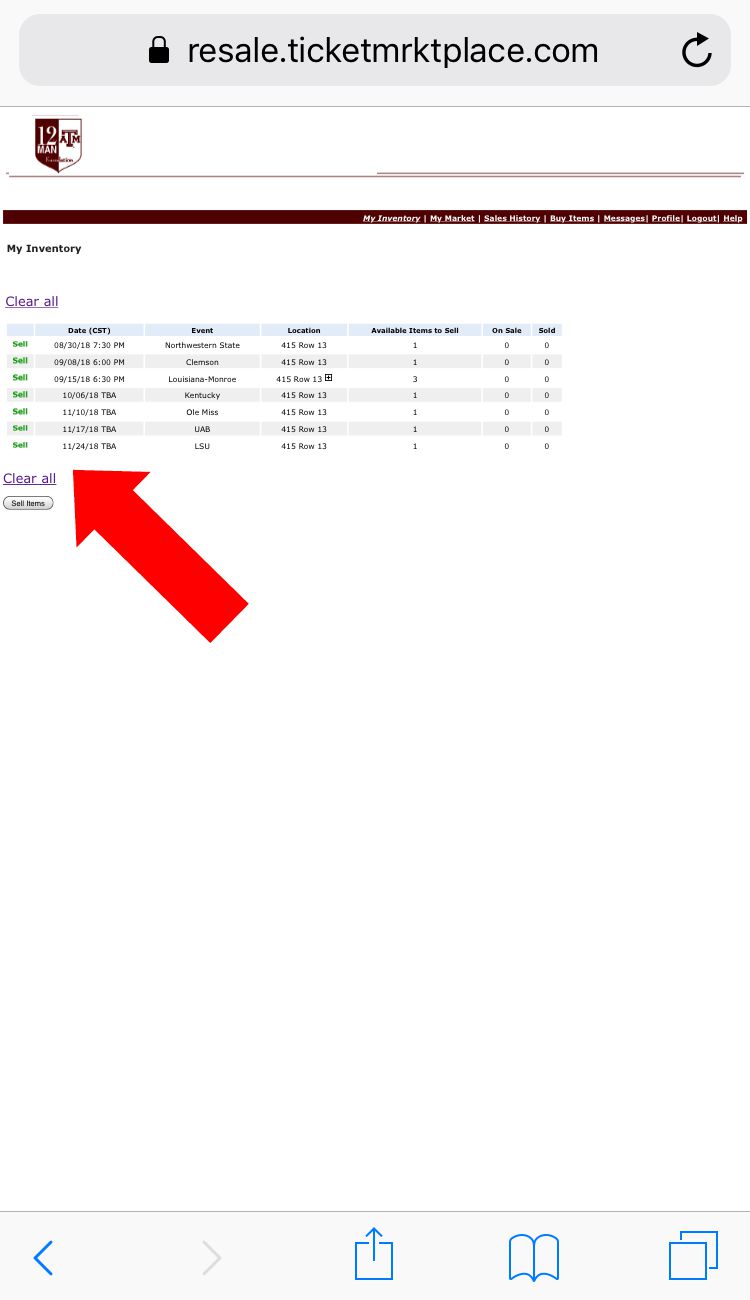
Task: Open the Safari share sheet
Action: click(x=375, y=1253)
